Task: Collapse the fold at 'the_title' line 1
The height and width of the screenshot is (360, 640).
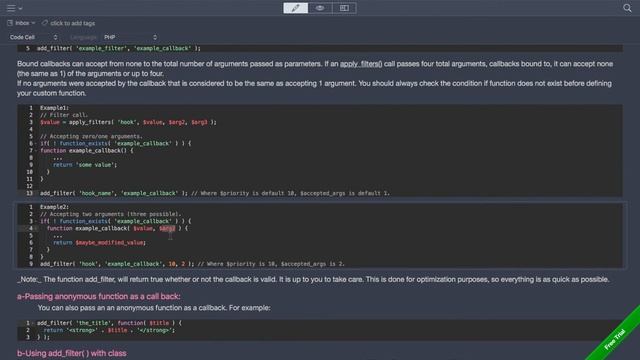Action: click(33, 323)
